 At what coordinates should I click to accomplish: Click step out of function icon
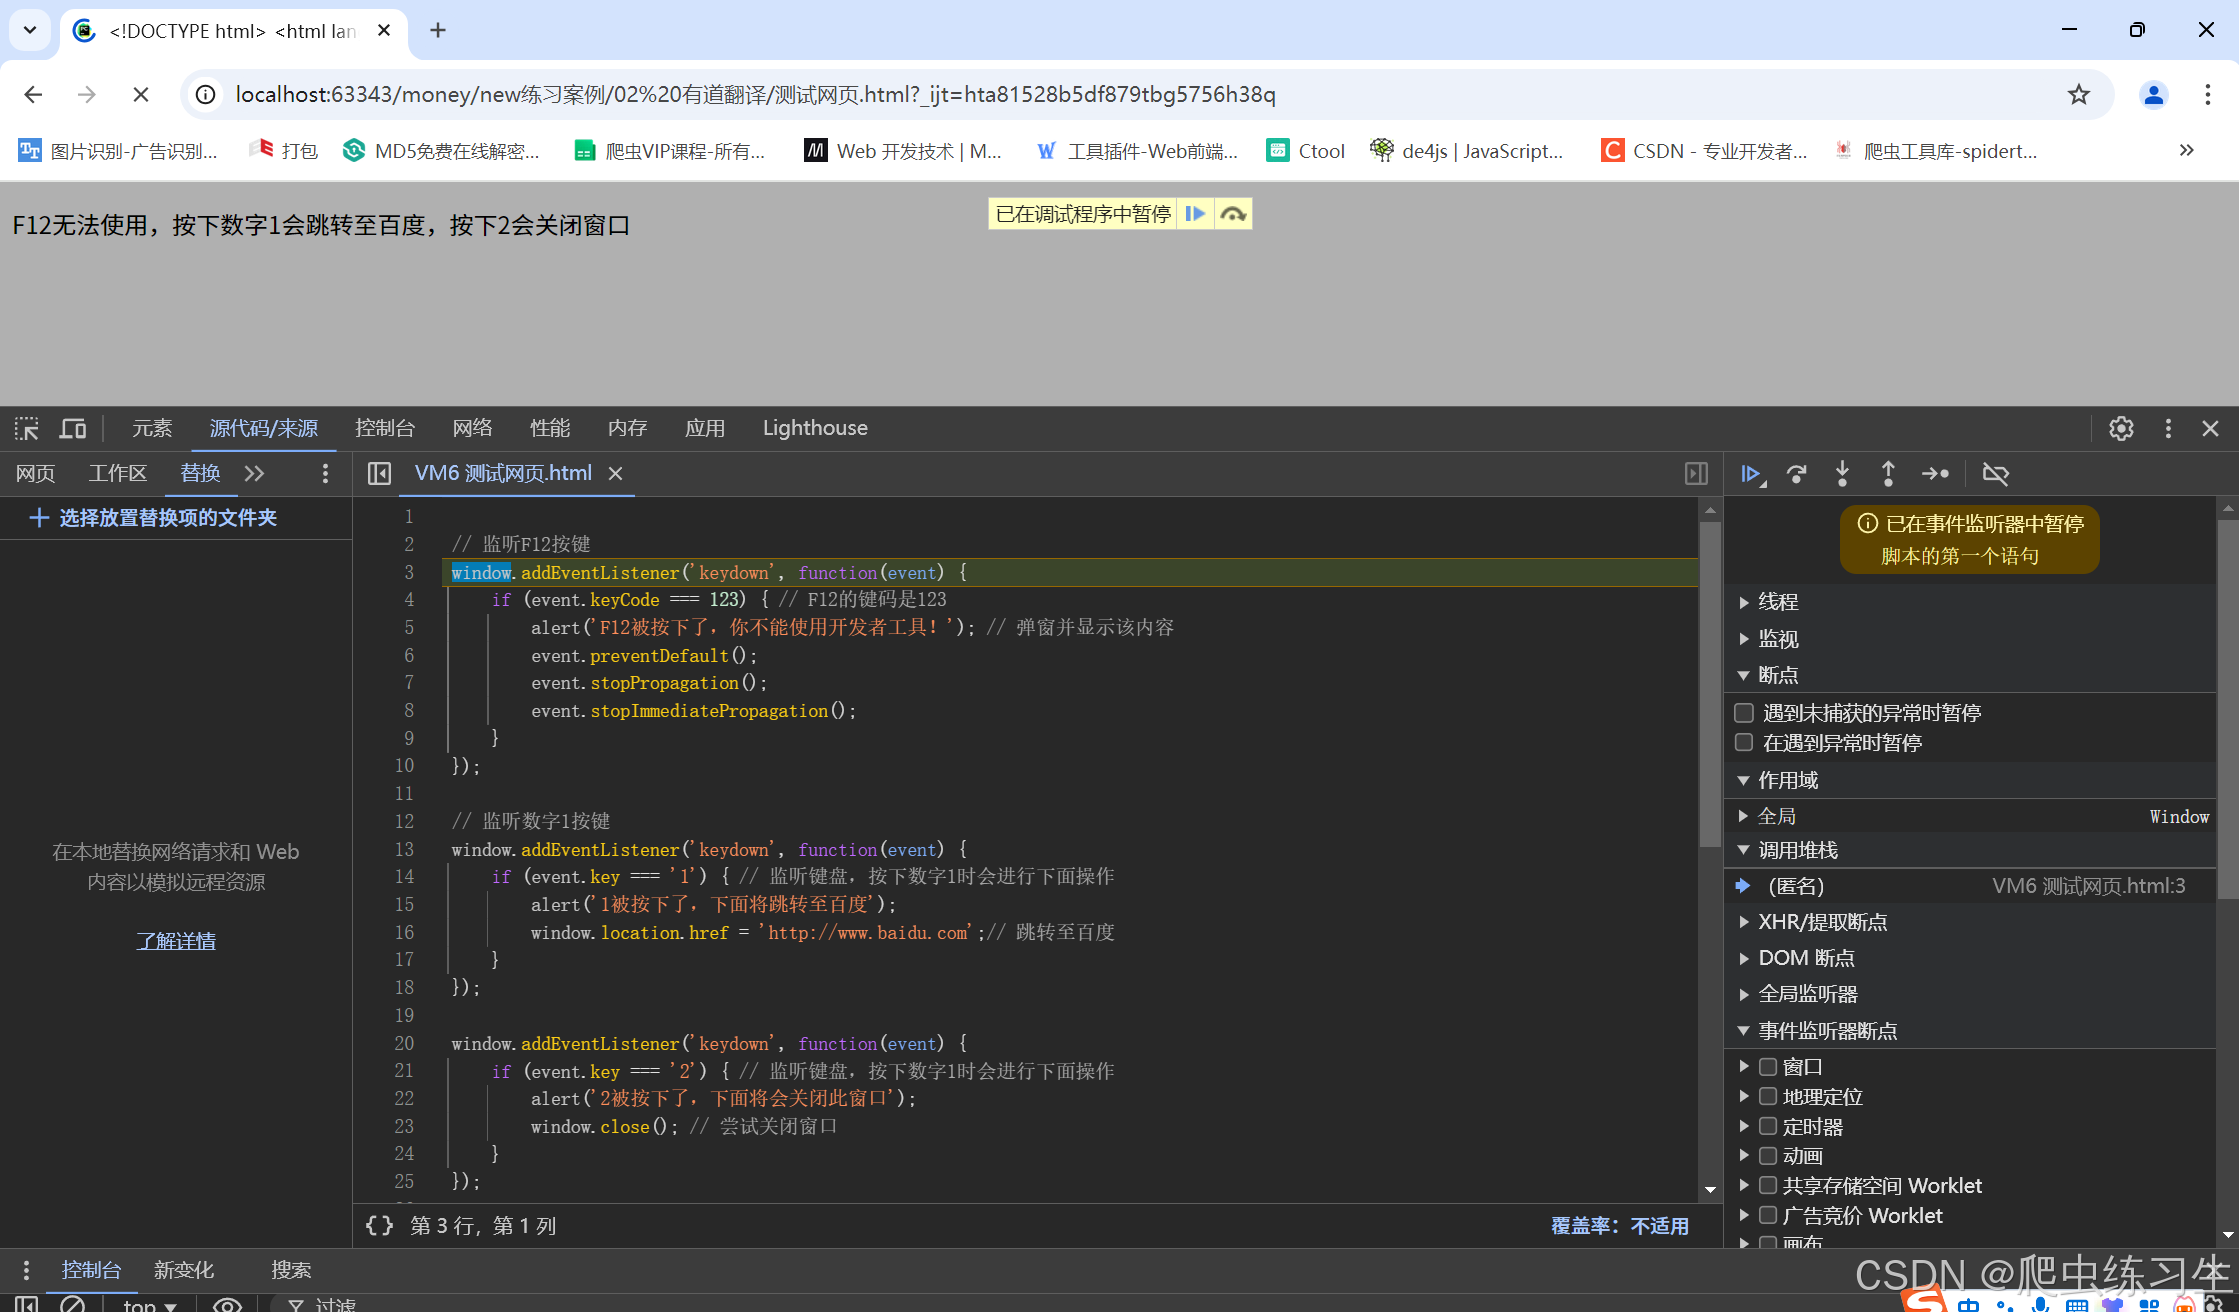(x=1888, y=474)
